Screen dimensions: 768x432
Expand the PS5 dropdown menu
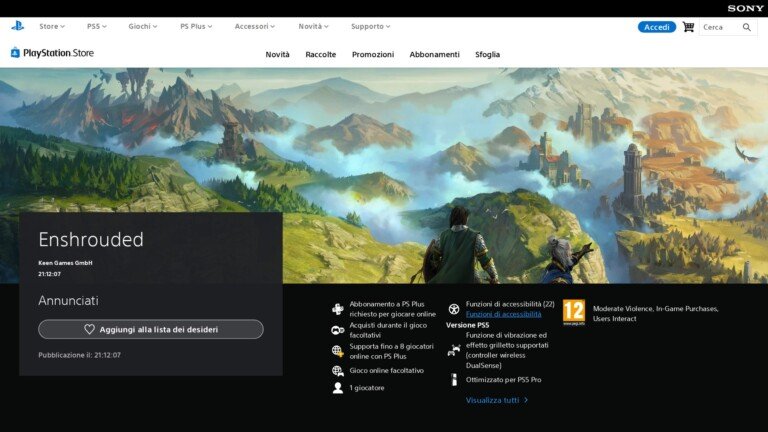point(96,26)
